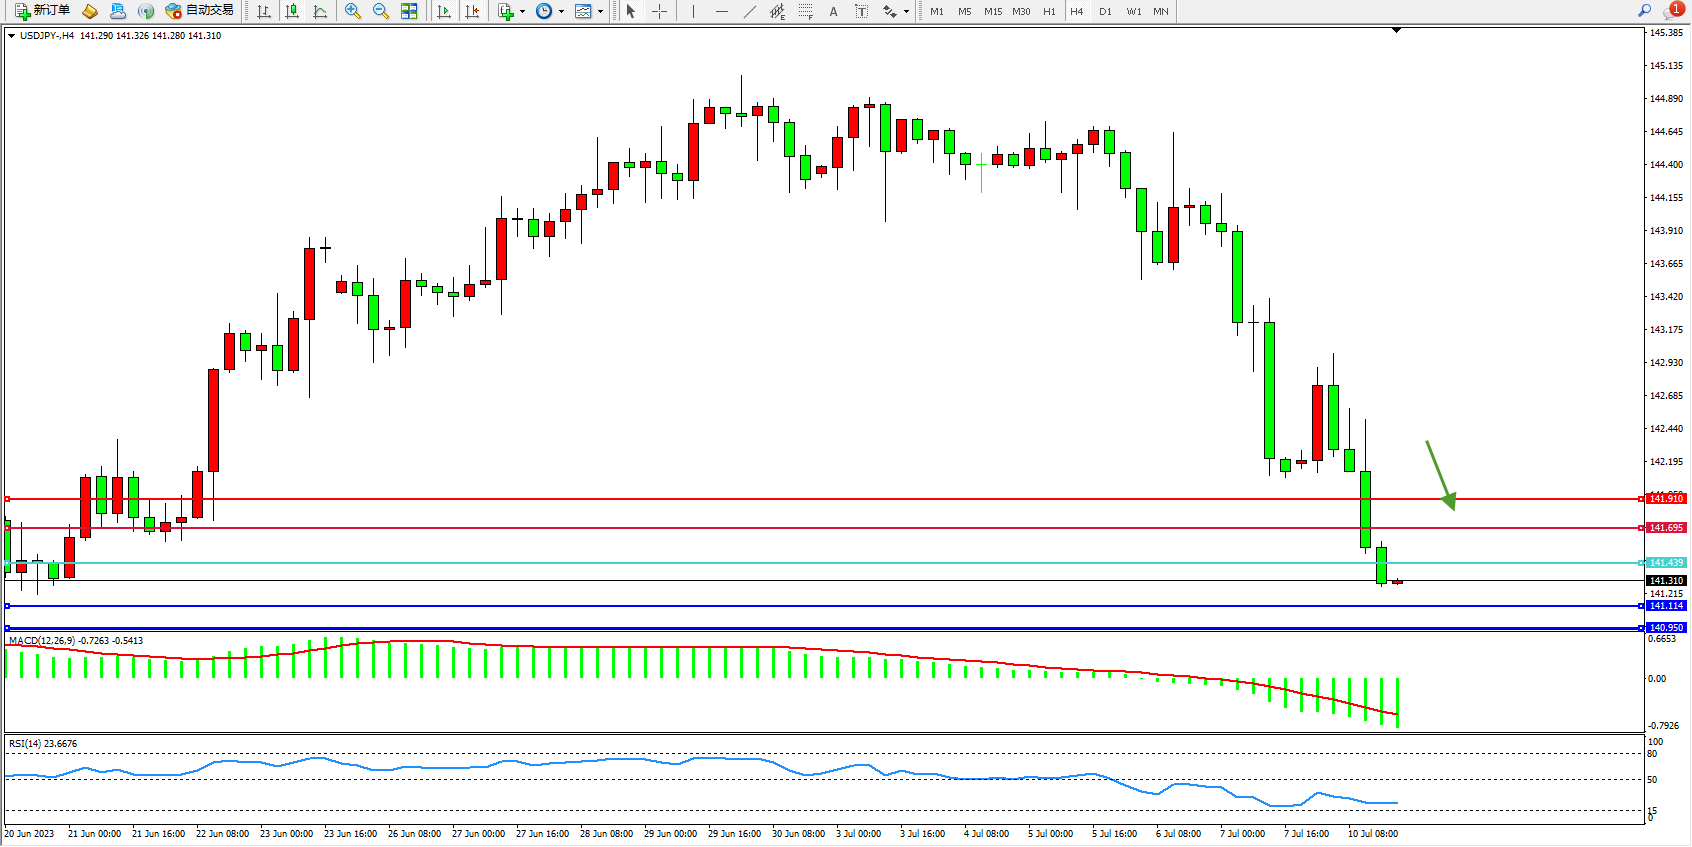The width and height of the screenshot is (1692, 847).
Task: Switch chart to candlestick mode
Action: pos(292,11)
